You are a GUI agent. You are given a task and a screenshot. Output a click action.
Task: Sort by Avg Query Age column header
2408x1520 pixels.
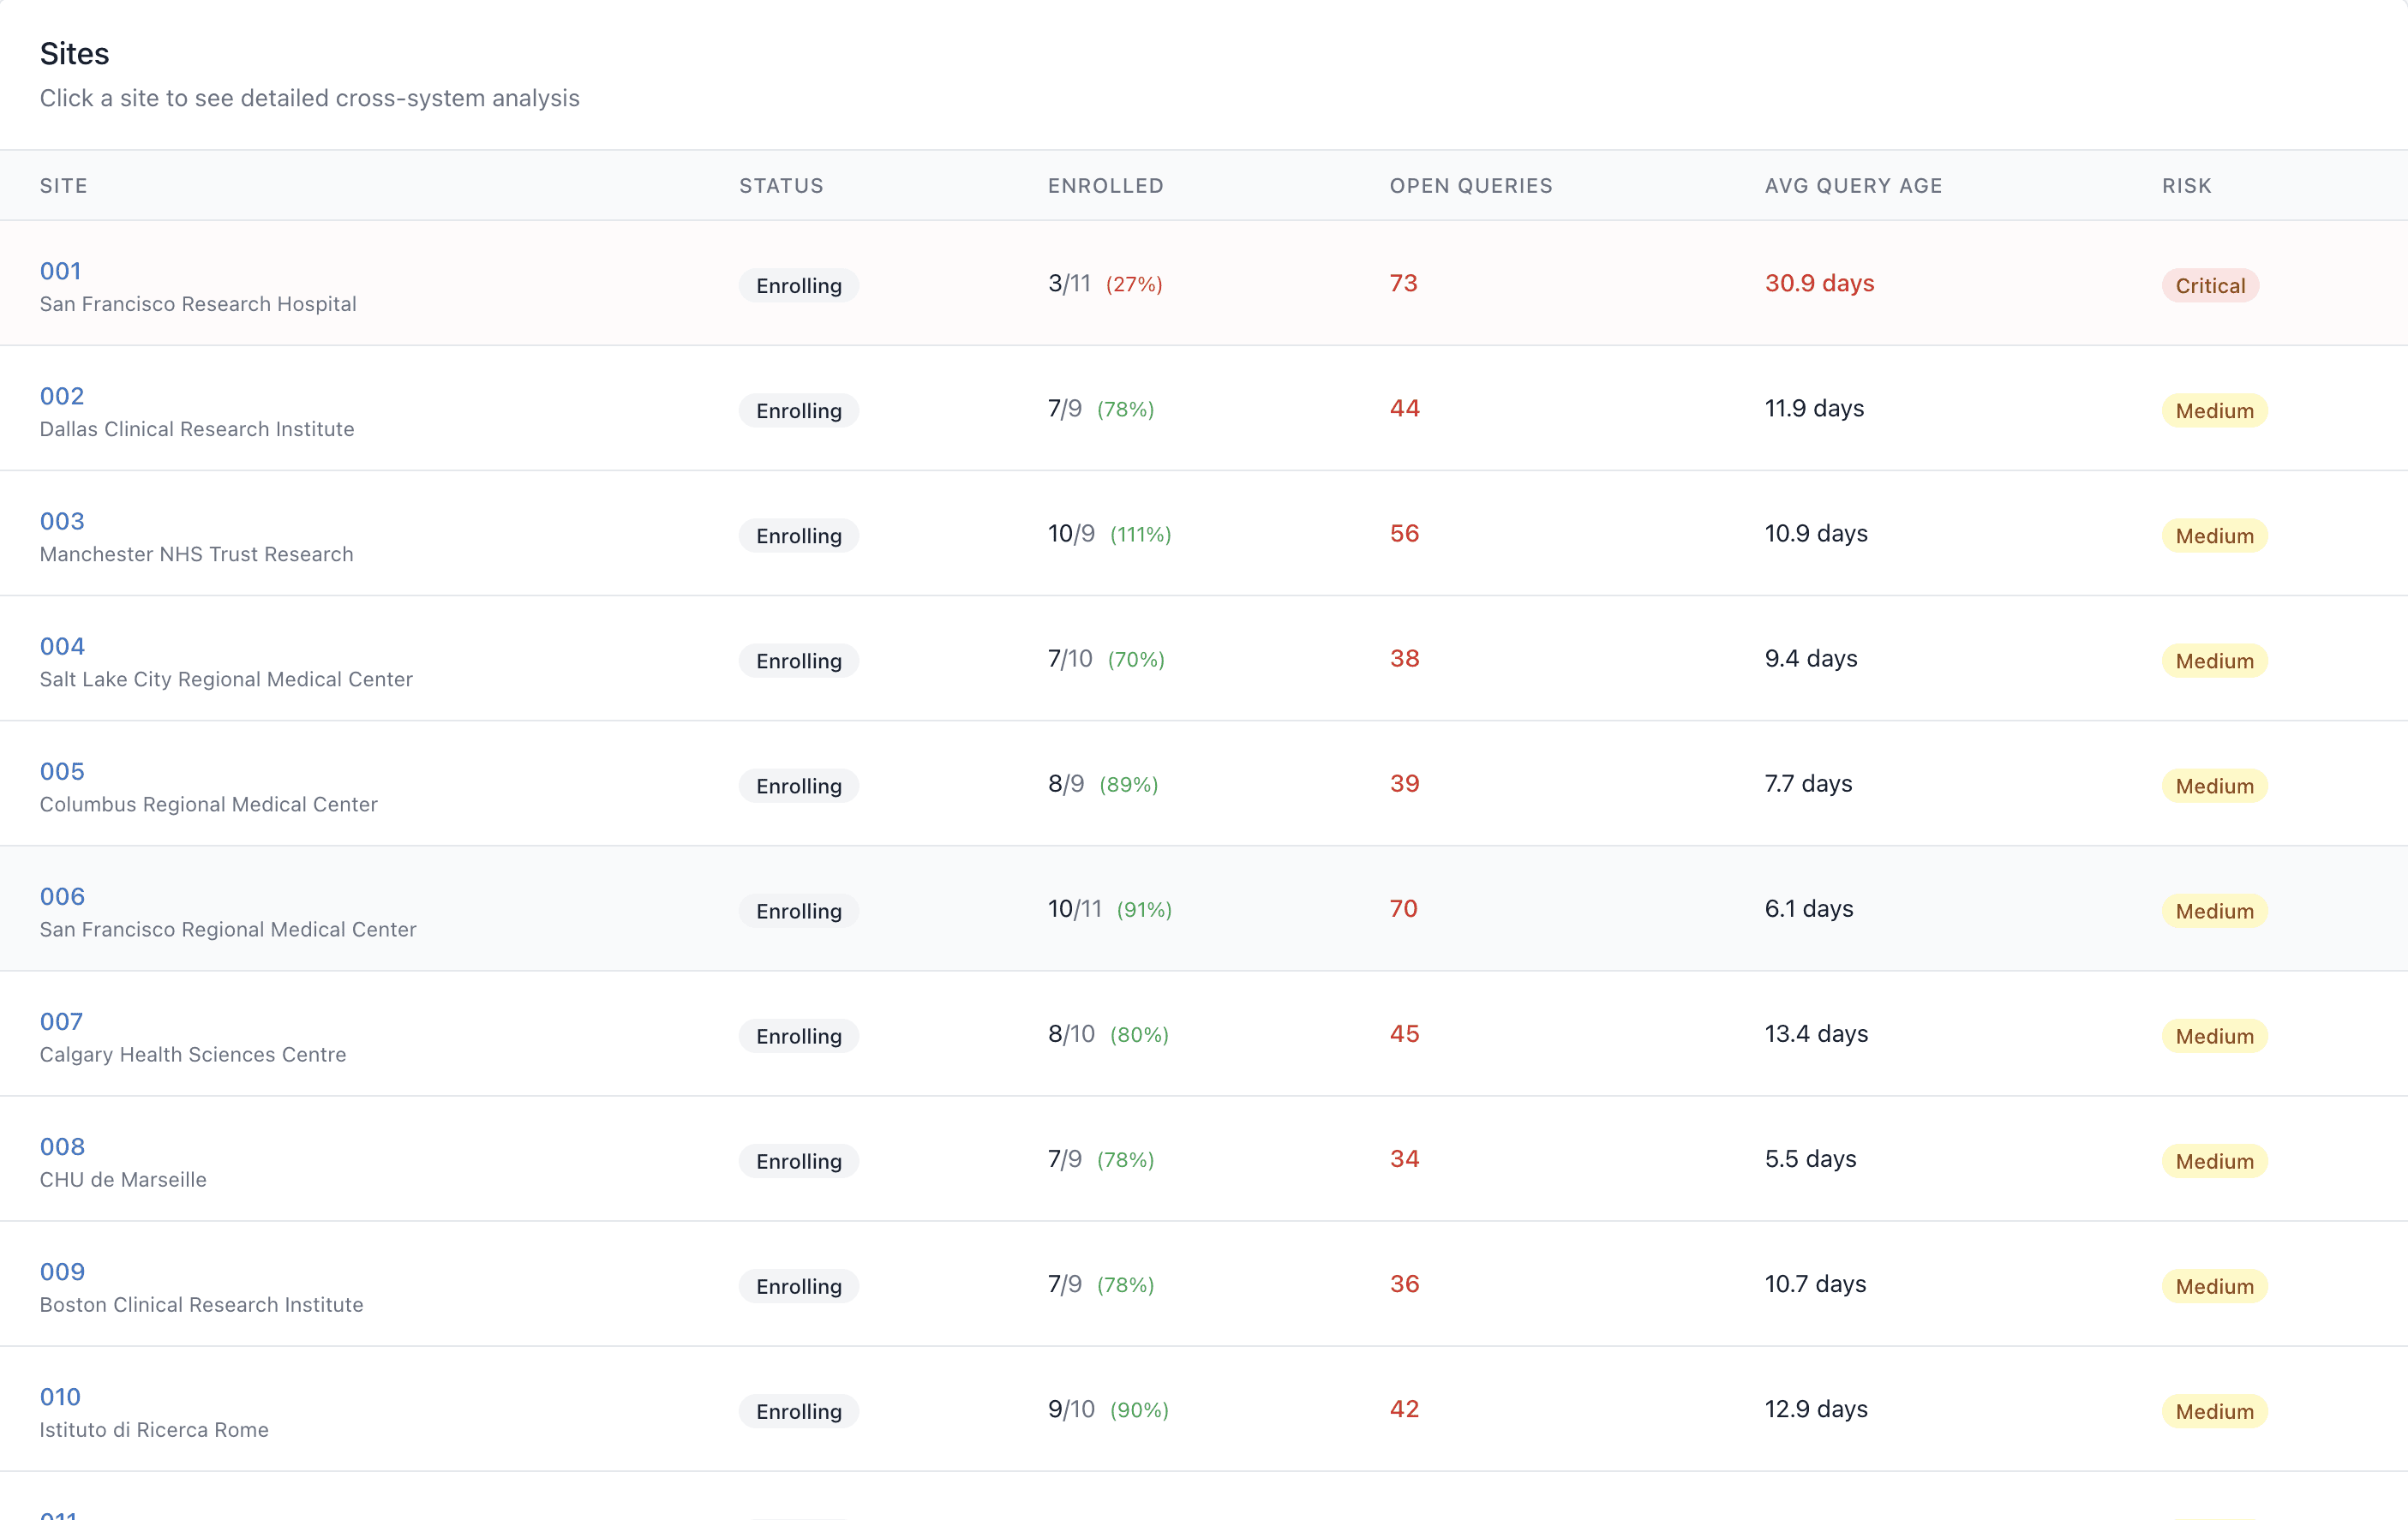tap(1852, 186)
